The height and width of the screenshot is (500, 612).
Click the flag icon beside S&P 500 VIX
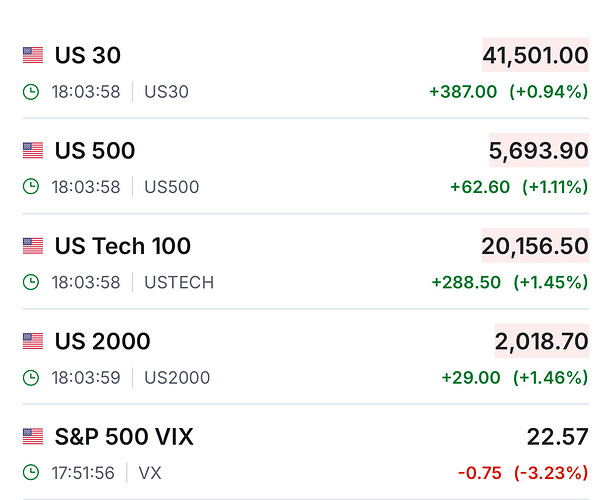(x=33, y=436)
